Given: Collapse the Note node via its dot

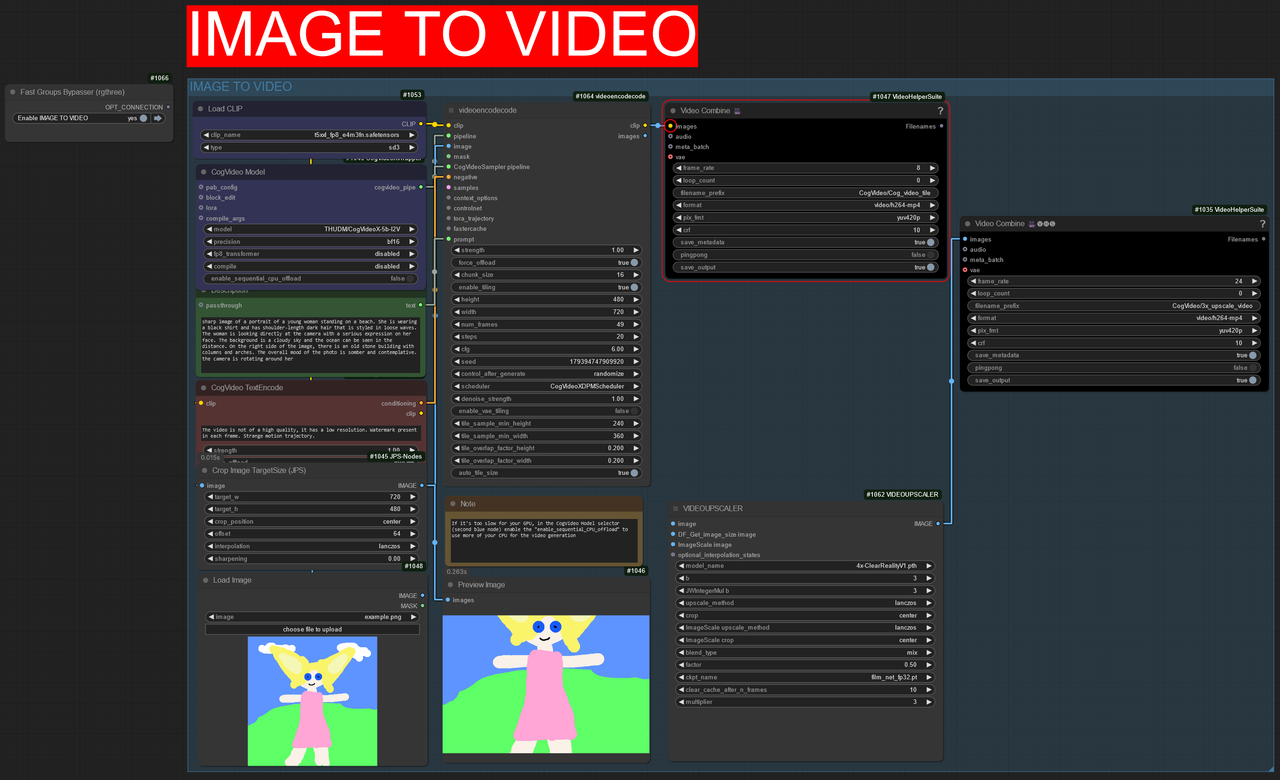Looking at the screenshot, I should (451, 504).
